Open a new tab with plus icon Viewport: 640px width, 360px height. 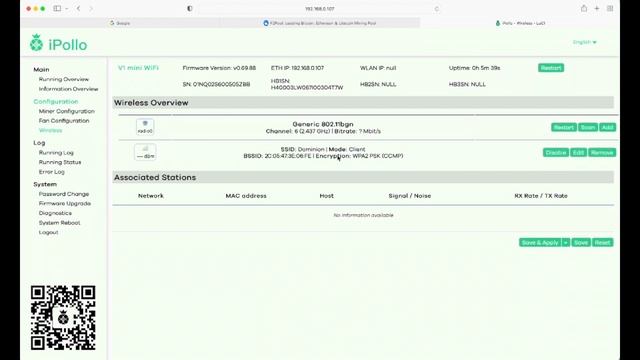[x=597, y=8]
